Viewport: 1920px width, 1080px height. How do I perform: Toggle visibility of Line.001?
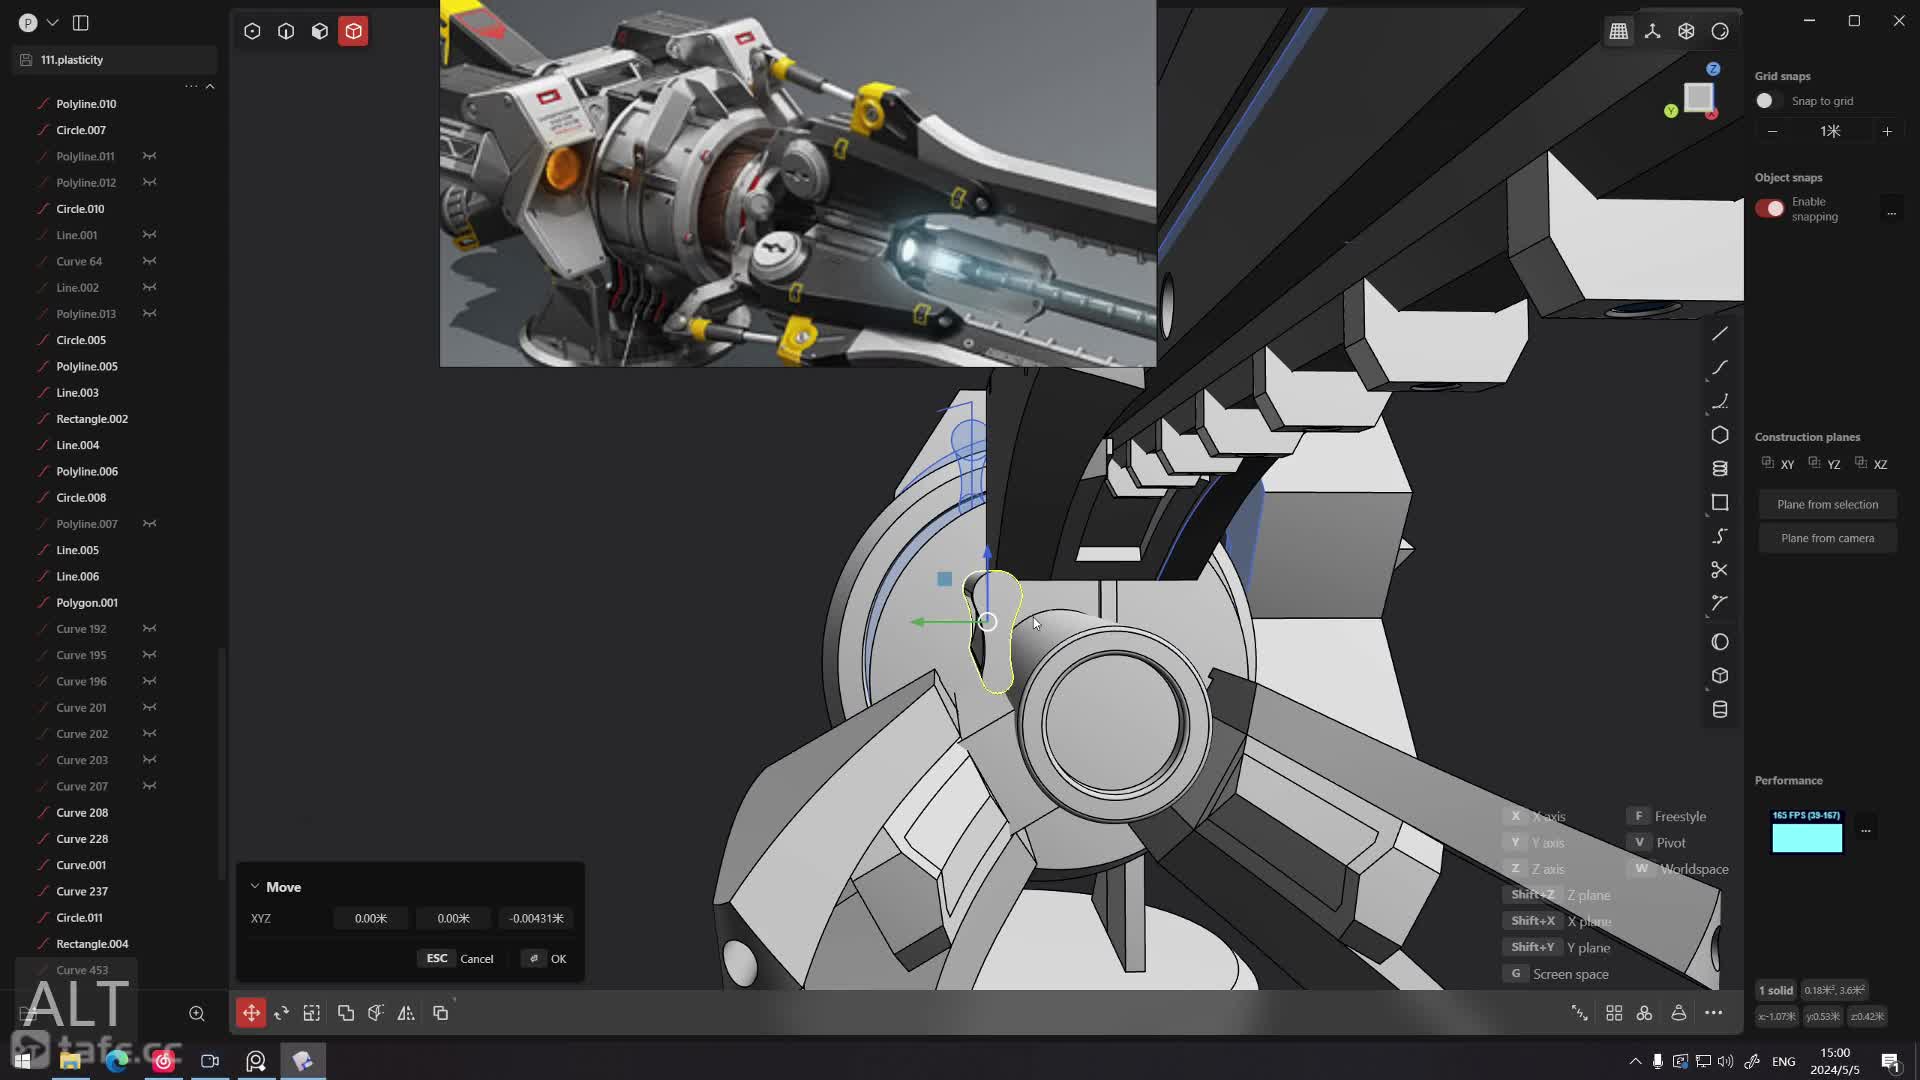pyautogui.click(x=149, y=235)
